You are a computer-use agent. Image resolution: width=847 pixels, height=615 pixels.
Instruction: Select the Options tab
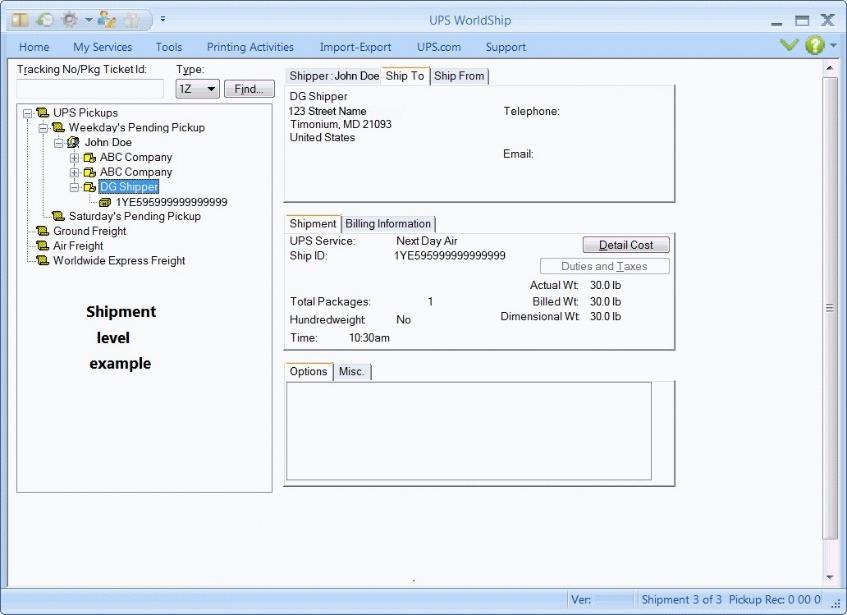click(x=308, y=371)
